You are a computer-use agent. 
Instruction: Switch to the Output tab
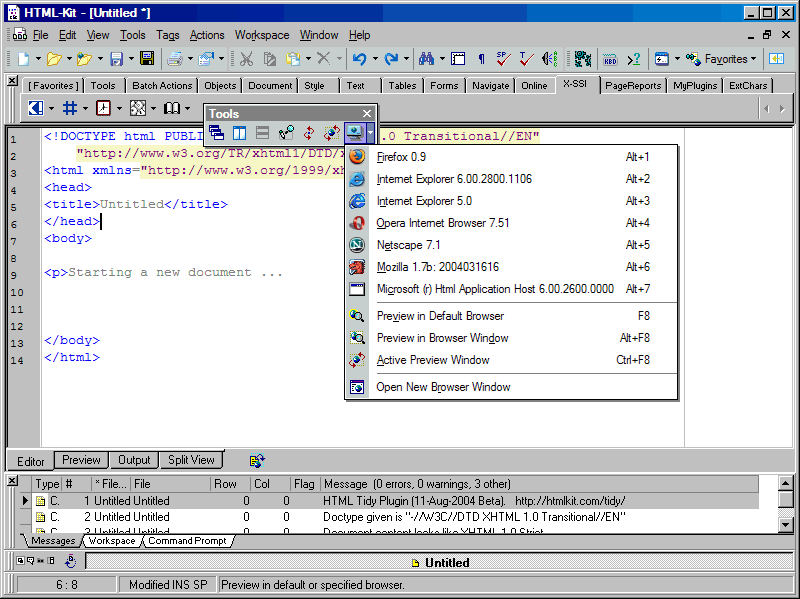click(x=134, y=460)
